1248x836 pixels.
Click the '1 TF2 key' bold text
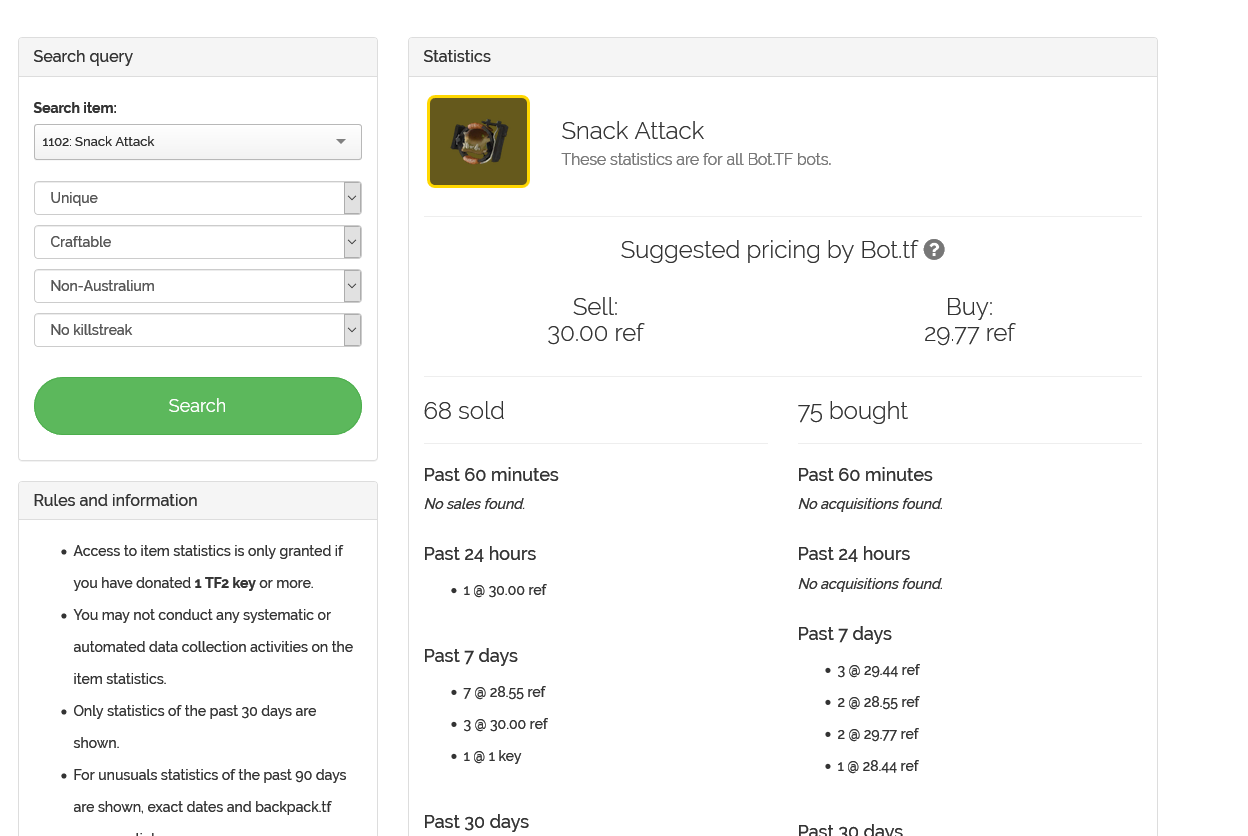(225, 583)
